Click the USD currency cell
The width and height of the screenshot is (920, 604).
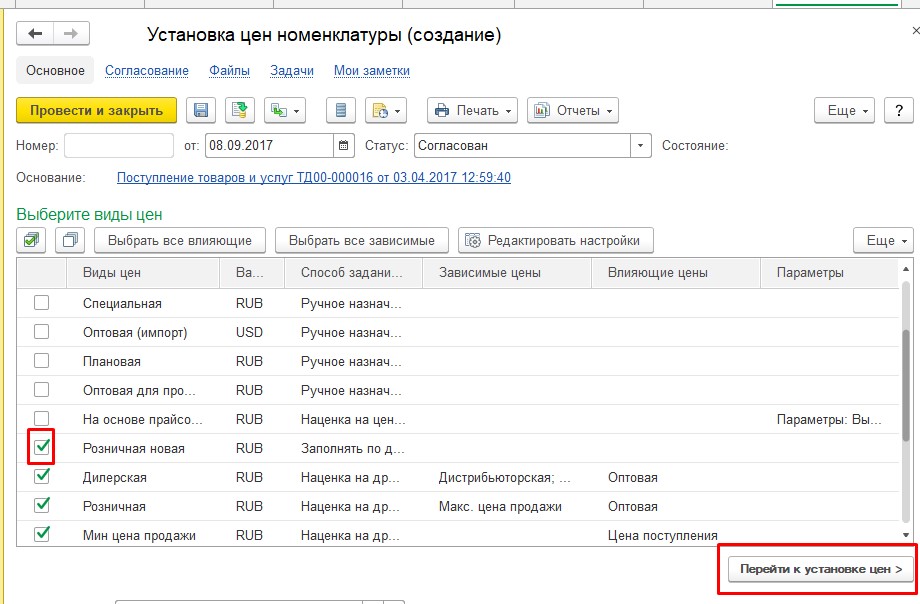[249, 332]
